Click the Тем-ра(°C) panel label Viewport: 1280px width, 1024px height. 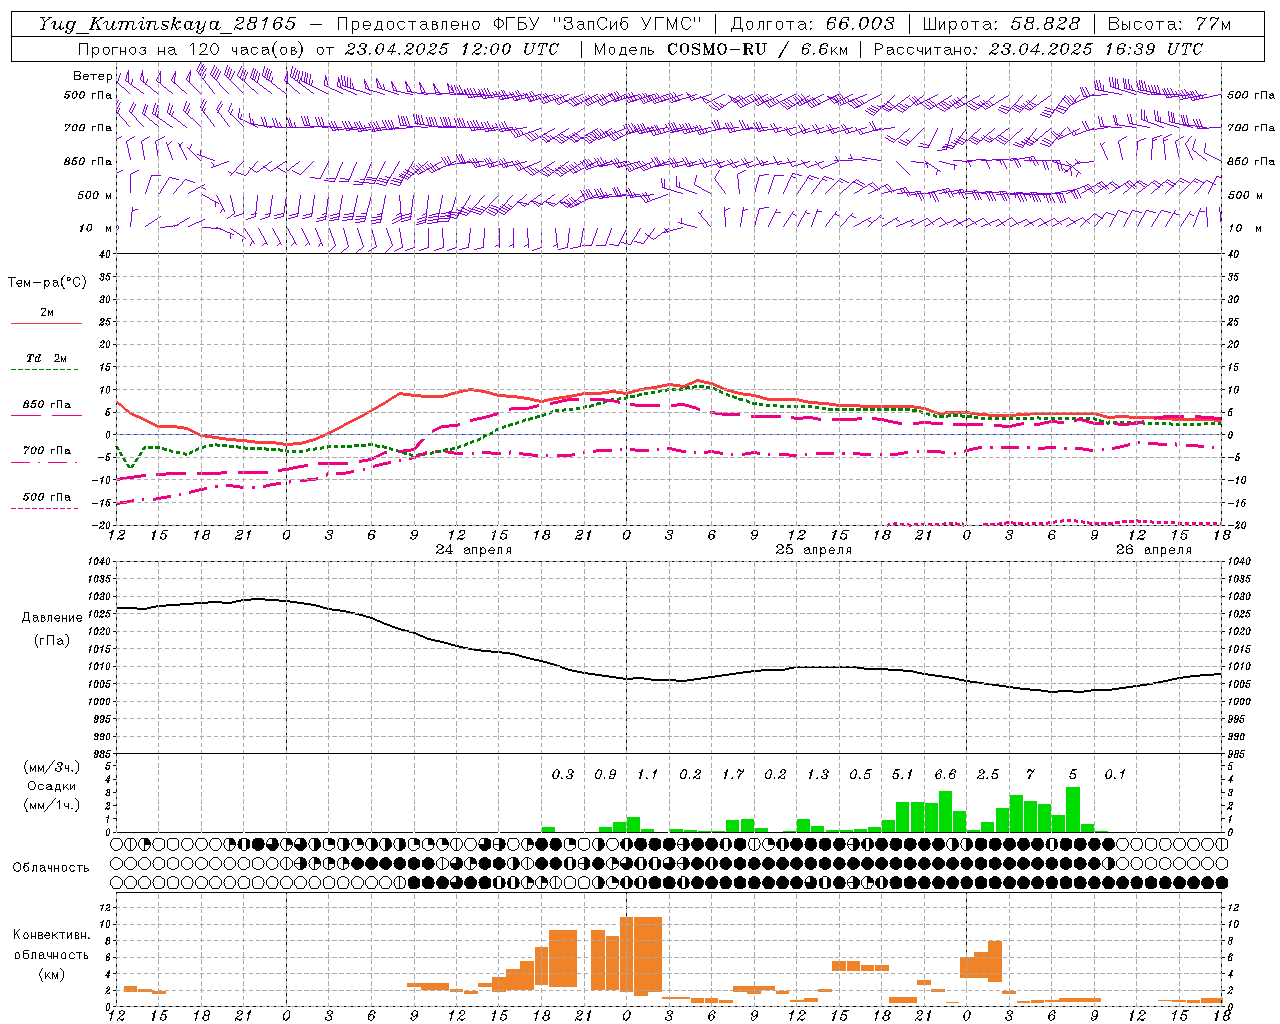pyautogui.click(x=47, y=283)
